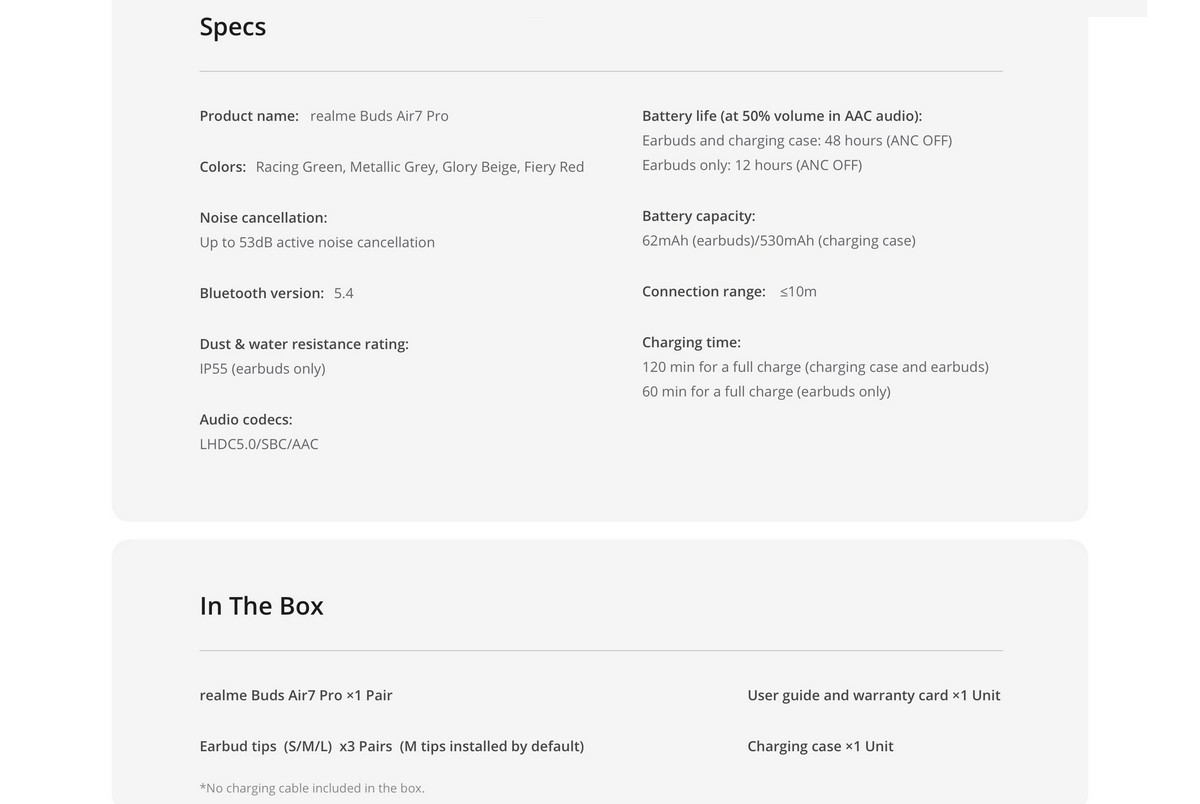
Task: Select the Product name label
Action: [249, 116]
